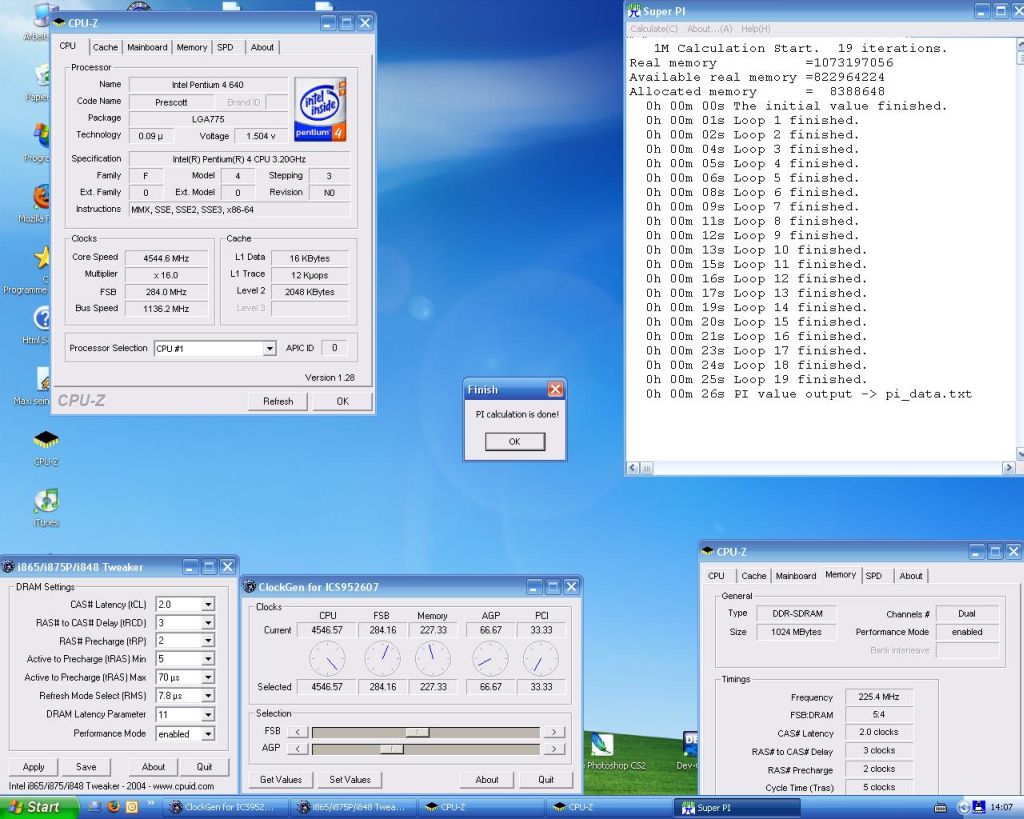The width and height of the screenshot is (1024, 819).
Task: Open About tab in top CPU-Z
Action: 262,47
